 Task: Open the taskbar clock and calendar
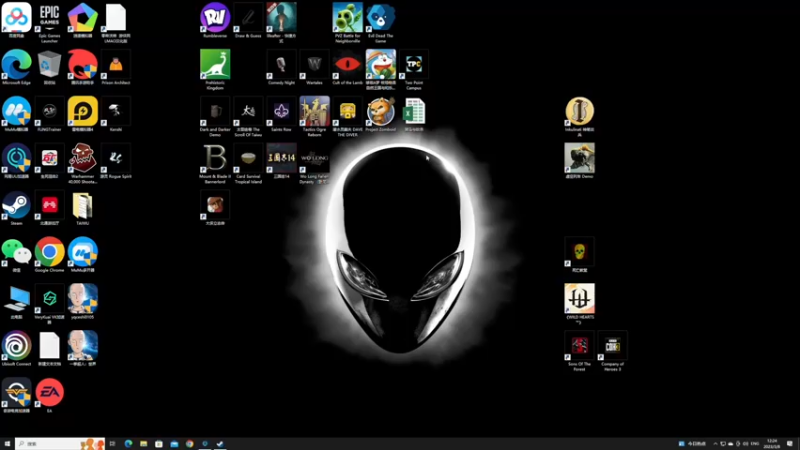tap(772, 444)
